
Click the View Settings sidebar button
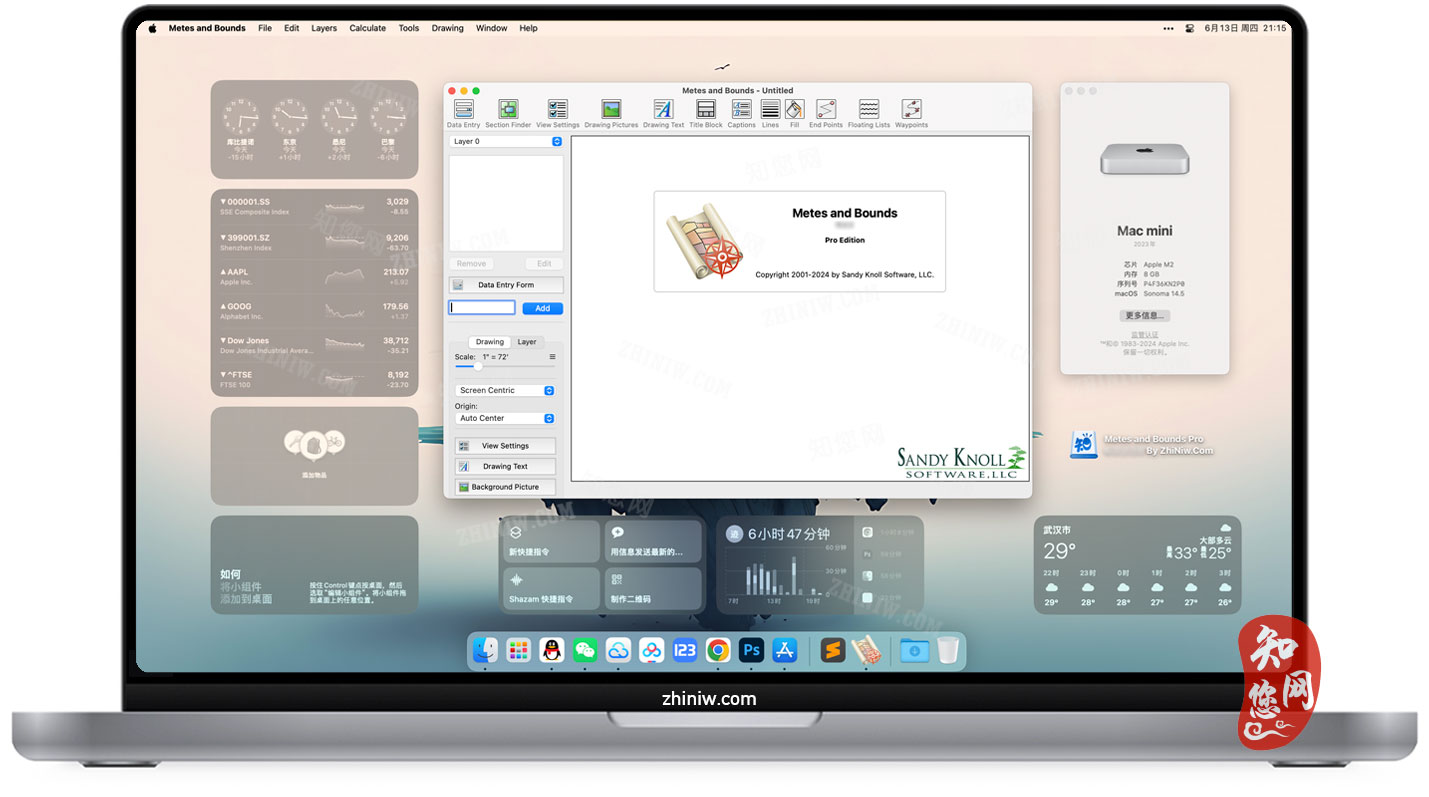tap(505, 446)
